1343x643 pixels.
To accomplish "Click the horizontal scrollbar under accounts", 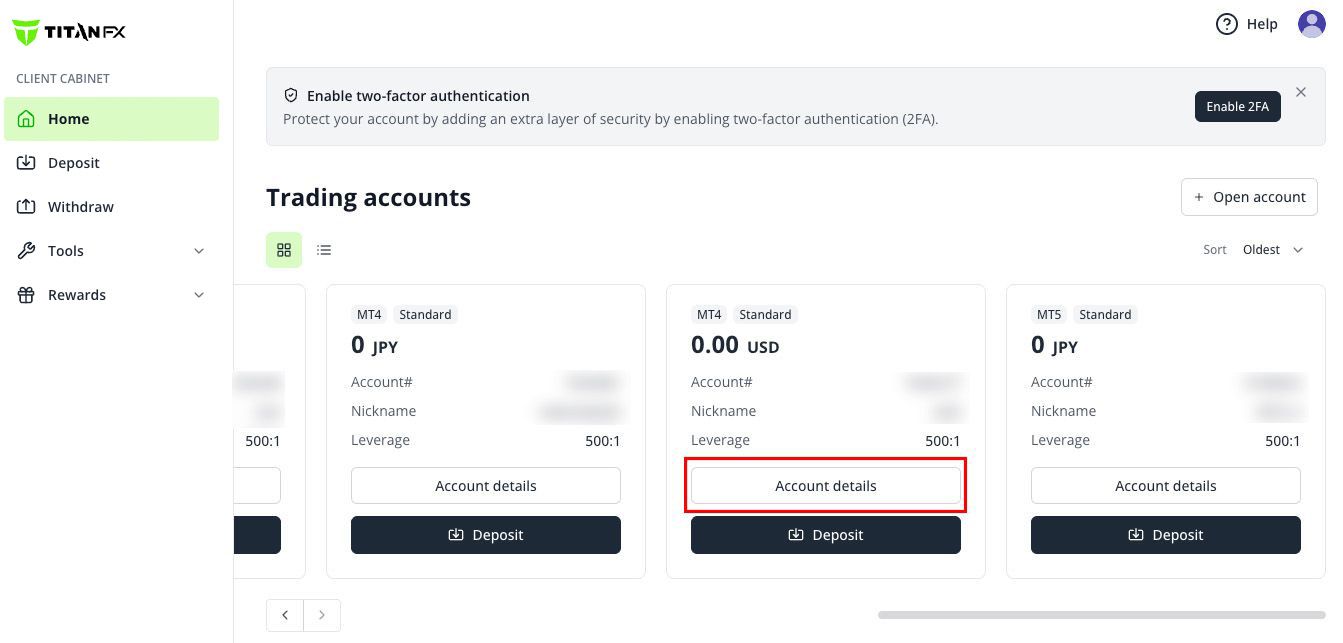I will (1101, 615).
